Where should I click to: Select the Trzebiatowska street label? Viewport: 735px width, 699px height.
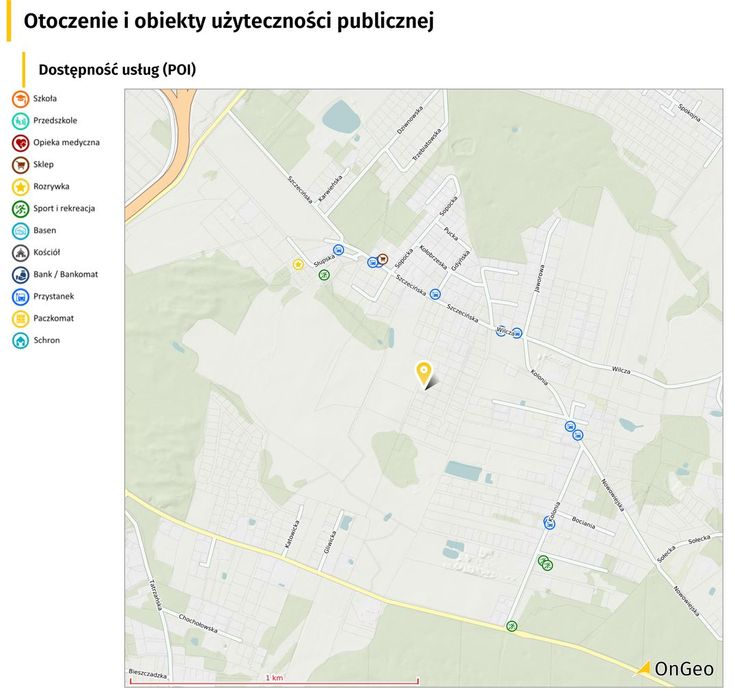(427, 145)
